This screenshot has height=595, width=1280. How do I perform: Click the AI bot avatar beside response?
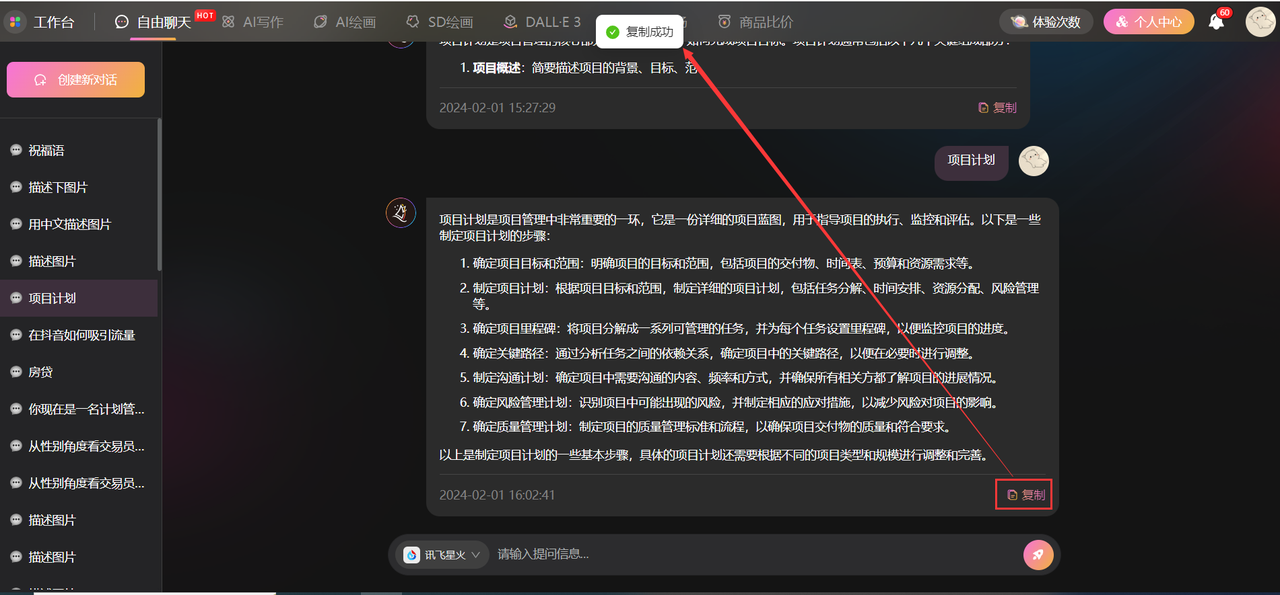tap(401, 212)
